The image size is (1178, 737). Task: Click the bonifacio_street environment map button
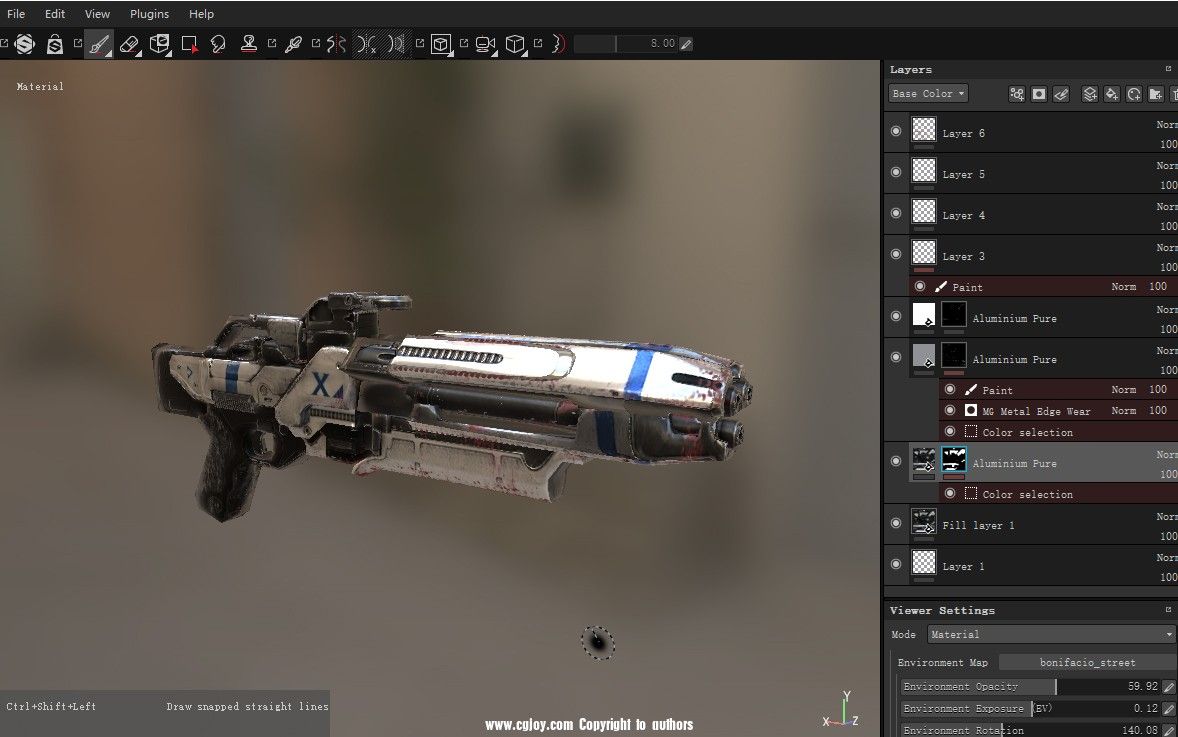point(1087,662)
